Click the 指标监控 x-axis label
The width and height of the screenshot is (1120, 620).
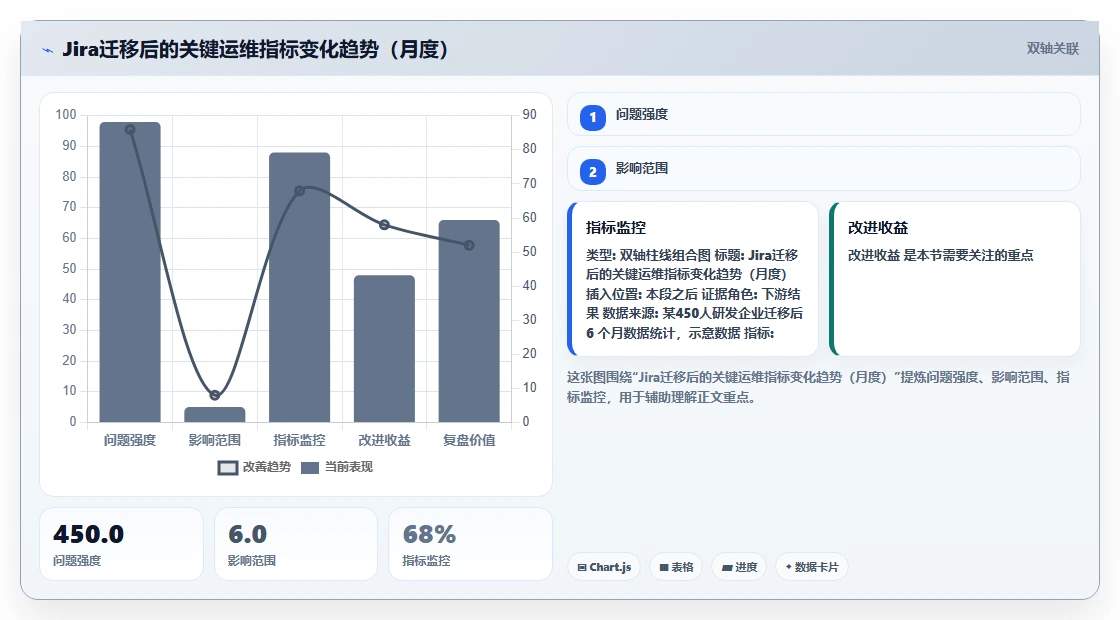click(299, 440)
